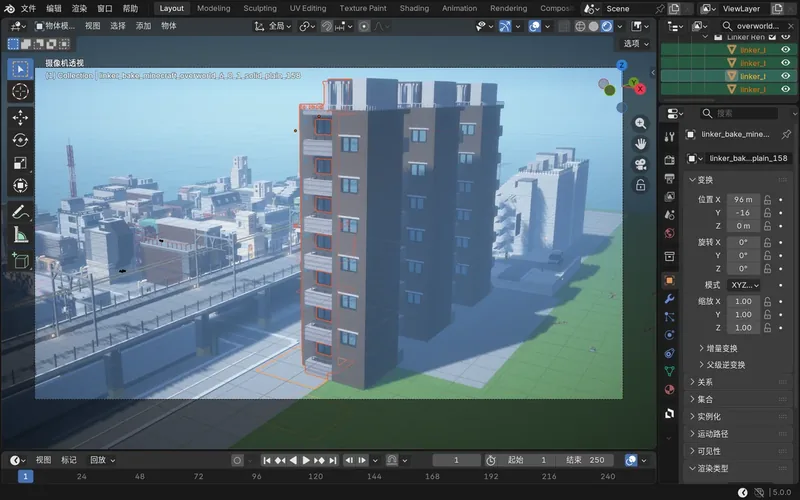Open the Object Data green triangle tab

tap(669, 371)
